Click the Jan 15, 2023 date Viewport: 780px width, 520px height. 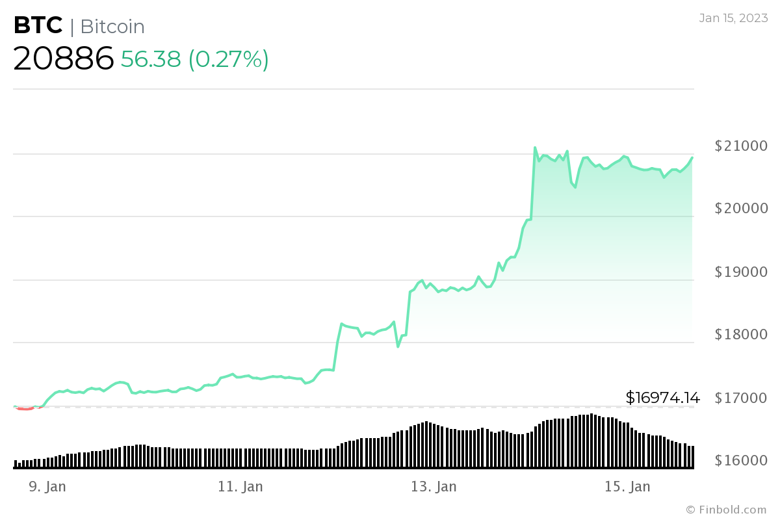[x=733, y=17]
